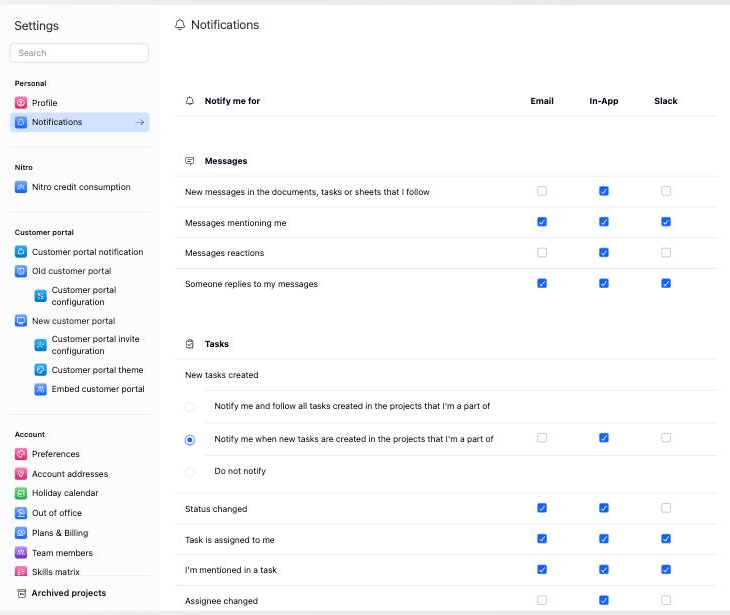Viewport: 730px width, 615px height.
Task: Enable Email for Messages reactions
Action: [x=542, y=252]
